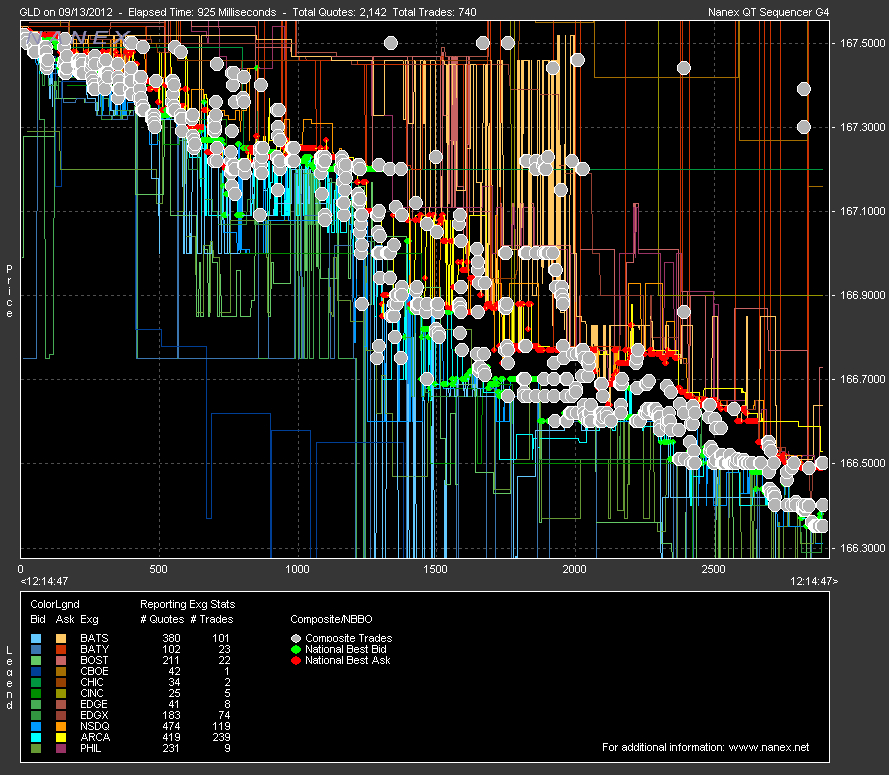Select the 166.5000 price axis label
The image size is (889, 775).
862,463
